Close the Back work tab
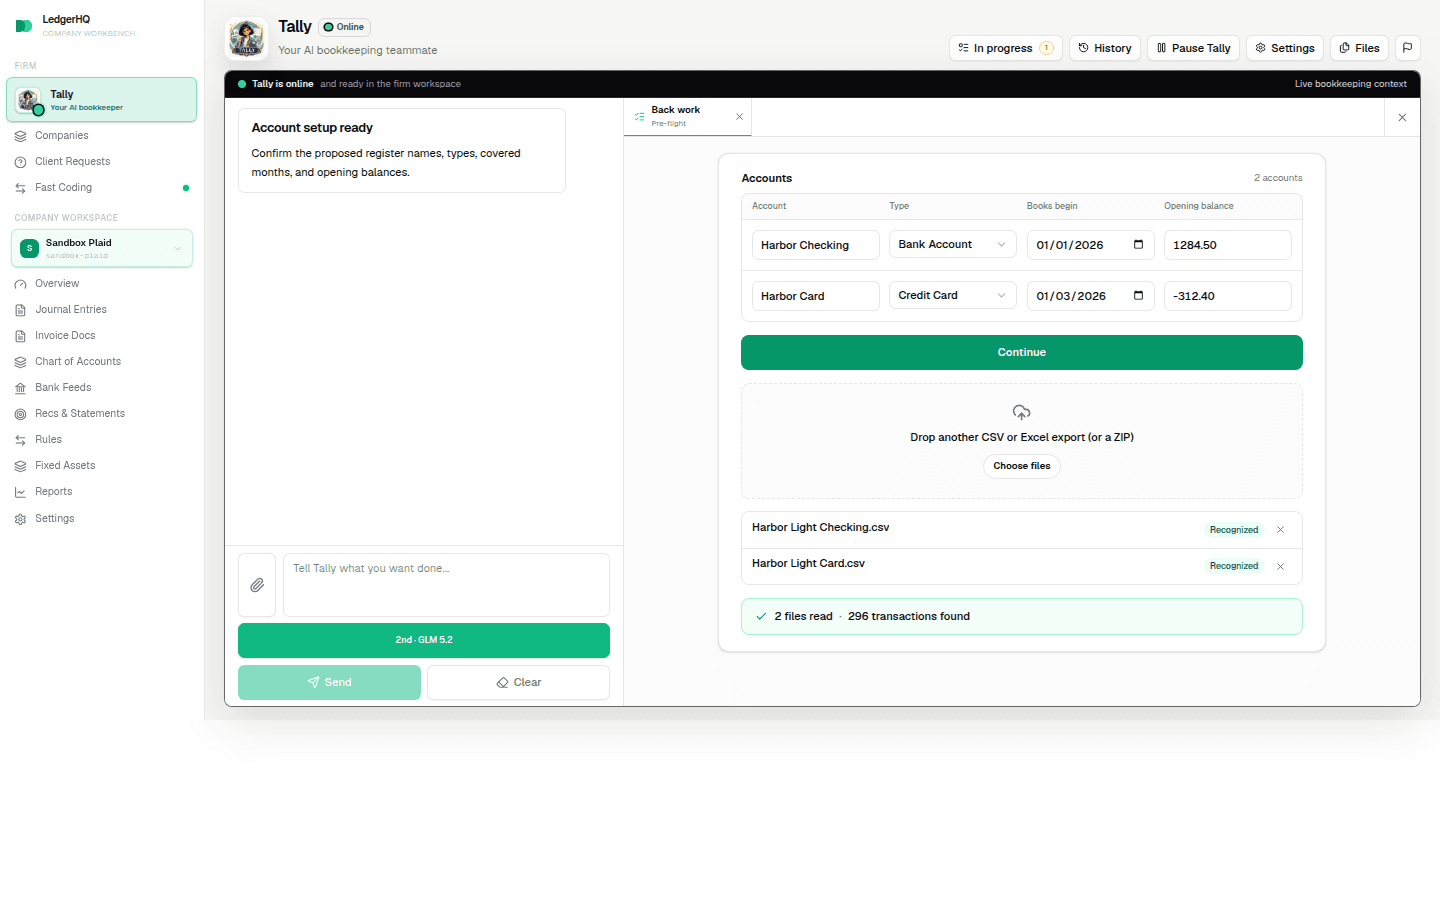The height and width of the screenshot is (900, 1440). (739, 117)
